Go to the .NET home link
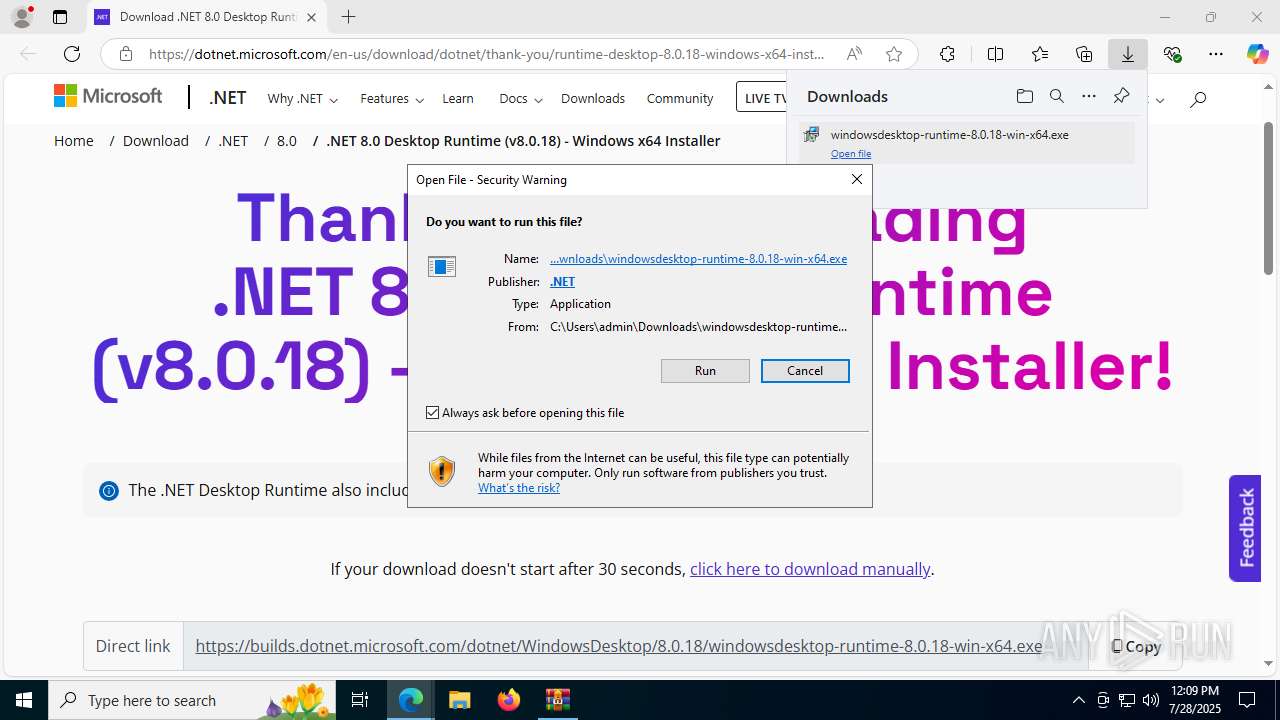Image resolution: width=1280 pixels, height=720 pixels. coord(228,97)
